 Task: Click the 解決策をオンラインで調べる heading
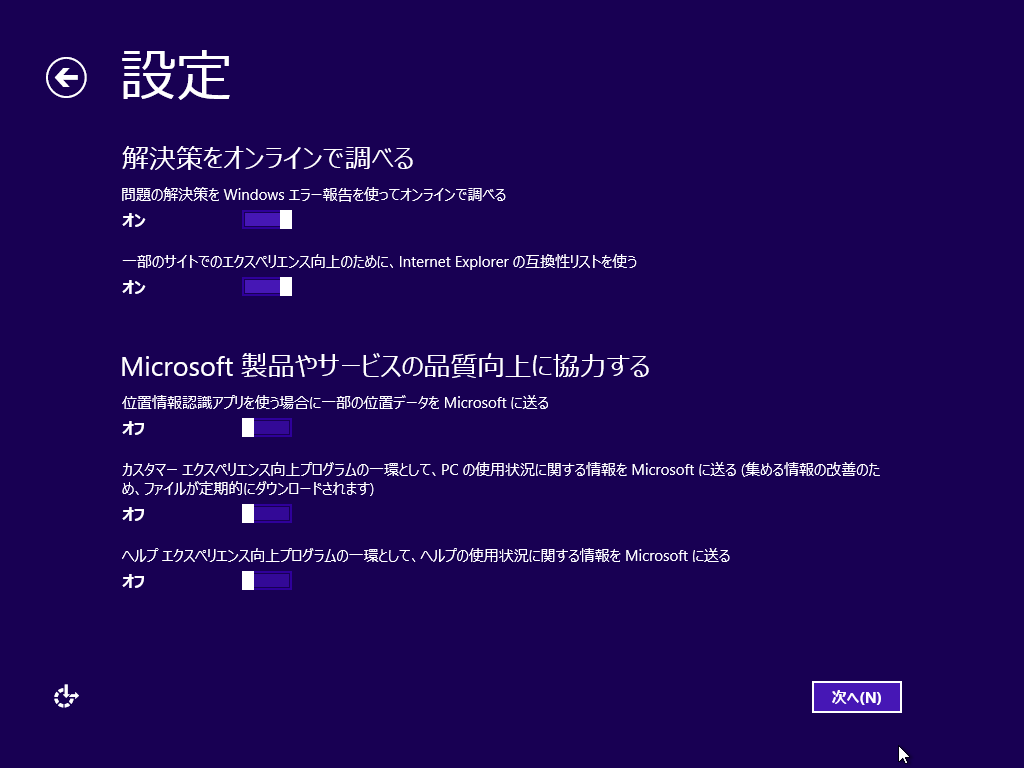coord(268,157)
